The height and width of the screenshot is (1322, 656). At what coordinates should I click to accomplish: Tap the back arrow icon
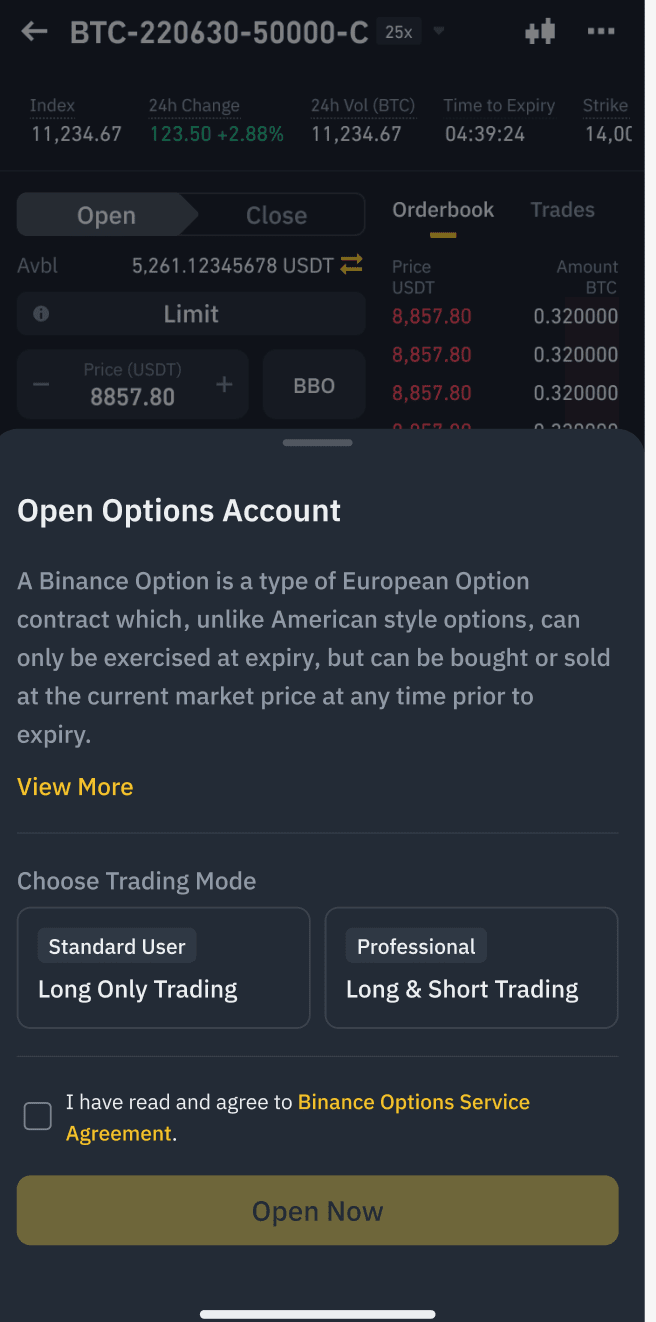click(34, 32)
